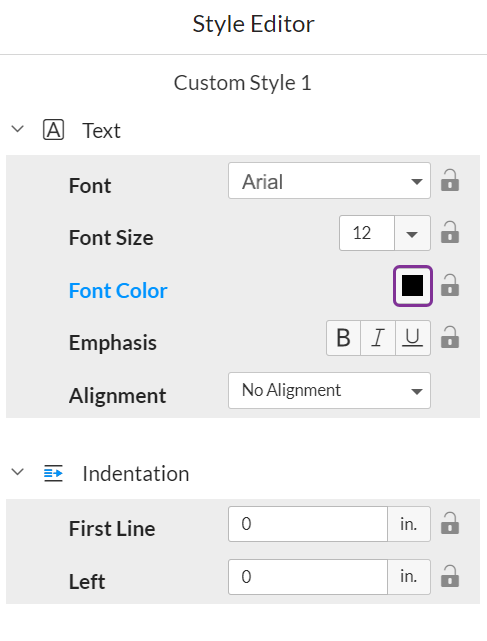Viewport: 487px width, 641px height.
Task: Toggle bold emphasis with the B button
Action: click(343, 338)
